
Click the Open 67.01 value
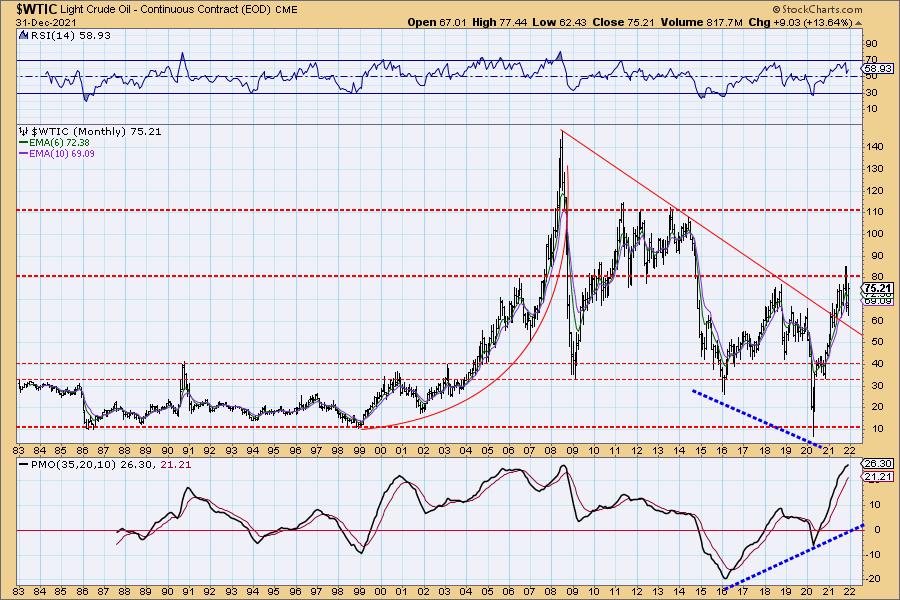click(x=437, y=22)
